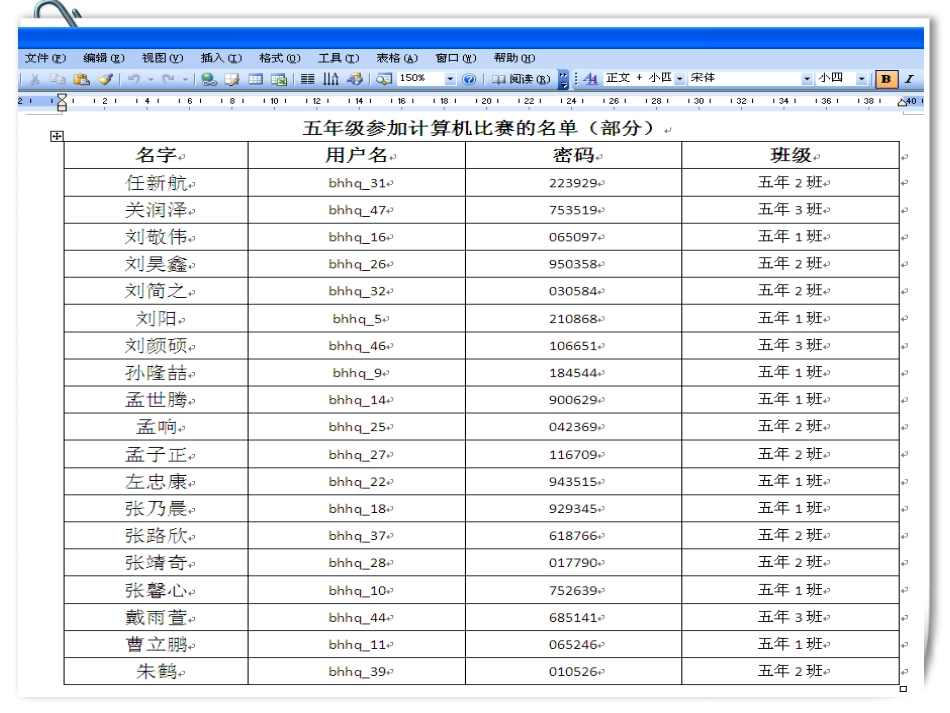Click the username cell bhhq_5
The image size is (950, 713).
click(x=356, y=319)
